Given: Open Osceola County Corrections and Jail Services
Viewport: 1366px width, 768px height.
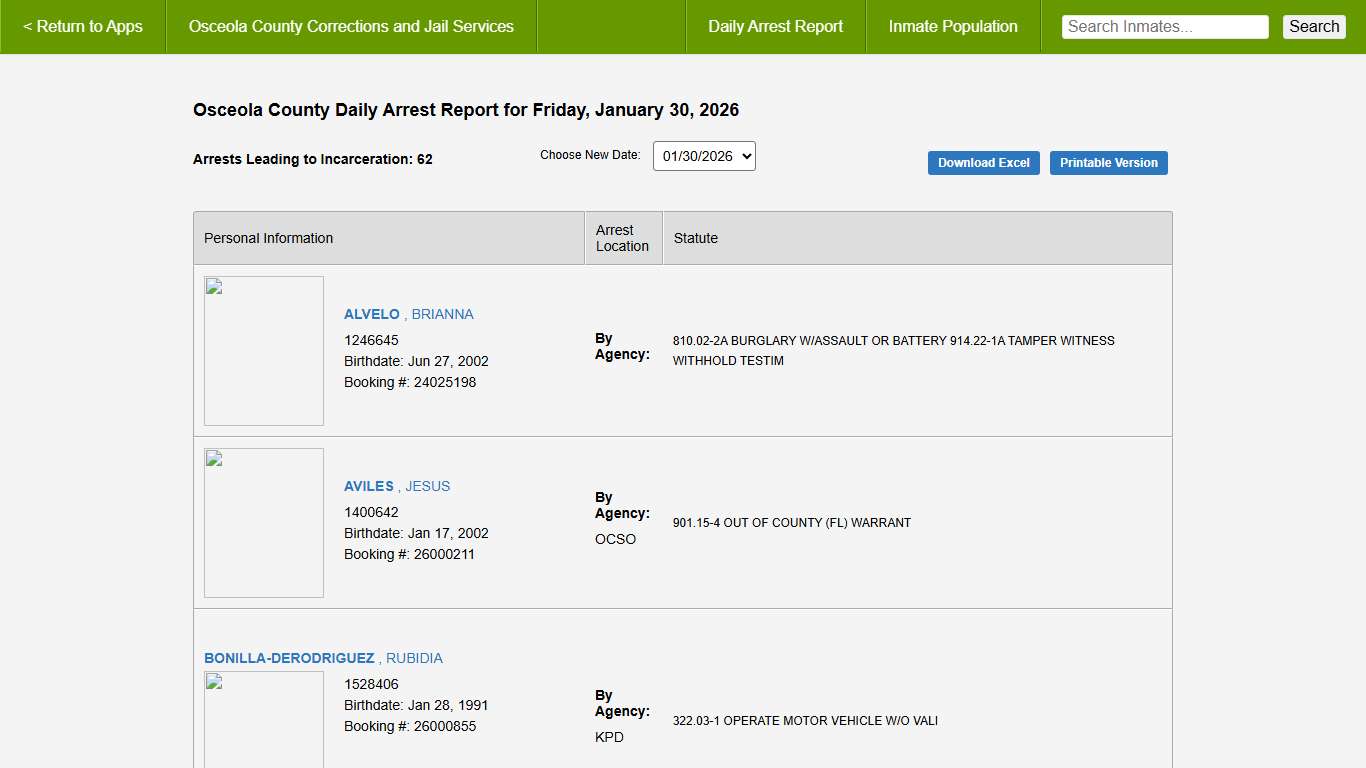Looking at the screenshot, I should 351,27.
